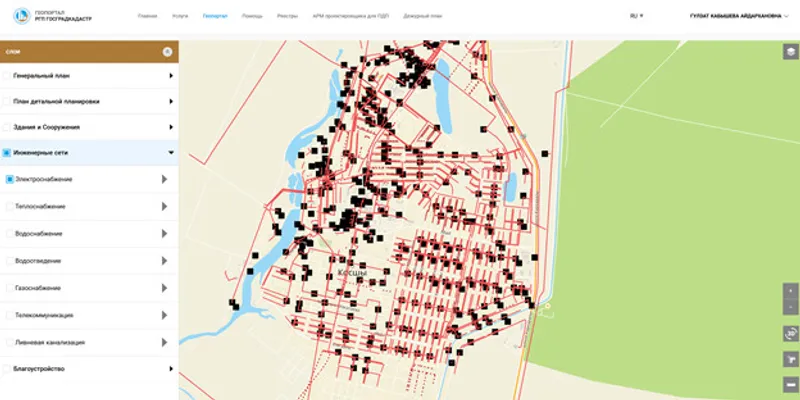
Task: Zoom in on the map
Action: 790,289
